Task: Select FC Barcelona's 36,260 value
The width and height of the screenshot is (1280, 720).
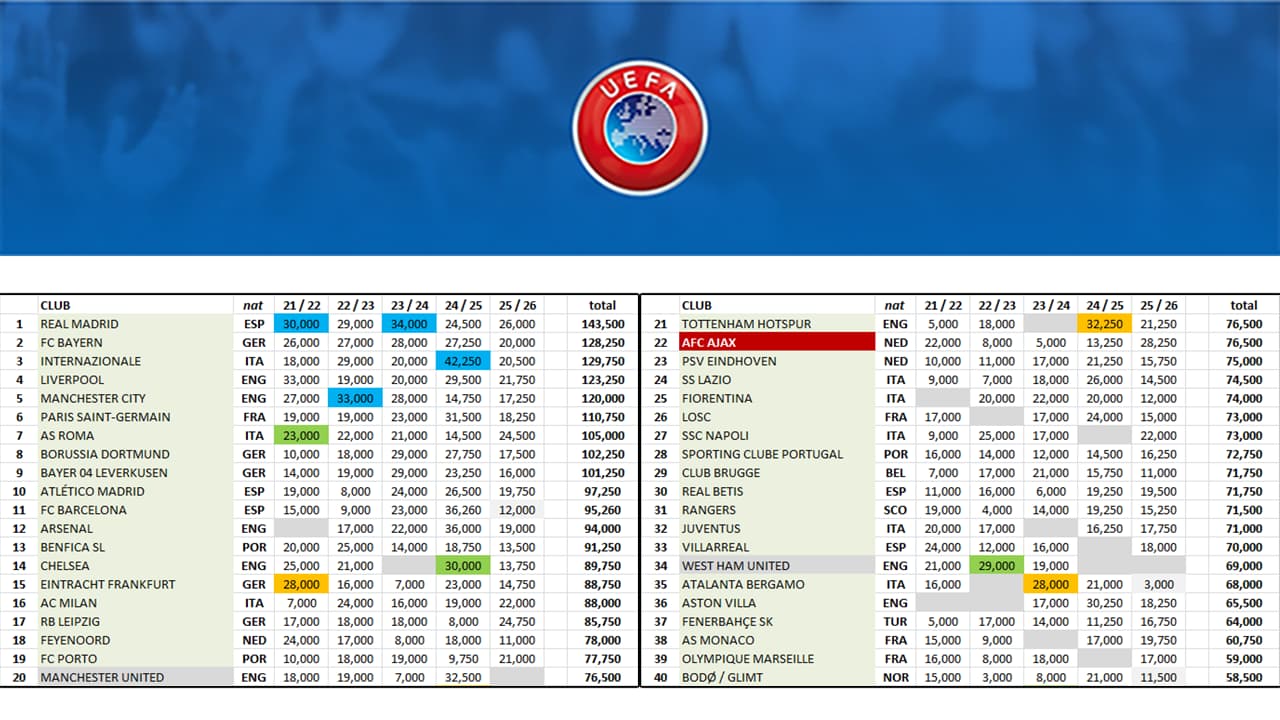Action: [463, 510]
